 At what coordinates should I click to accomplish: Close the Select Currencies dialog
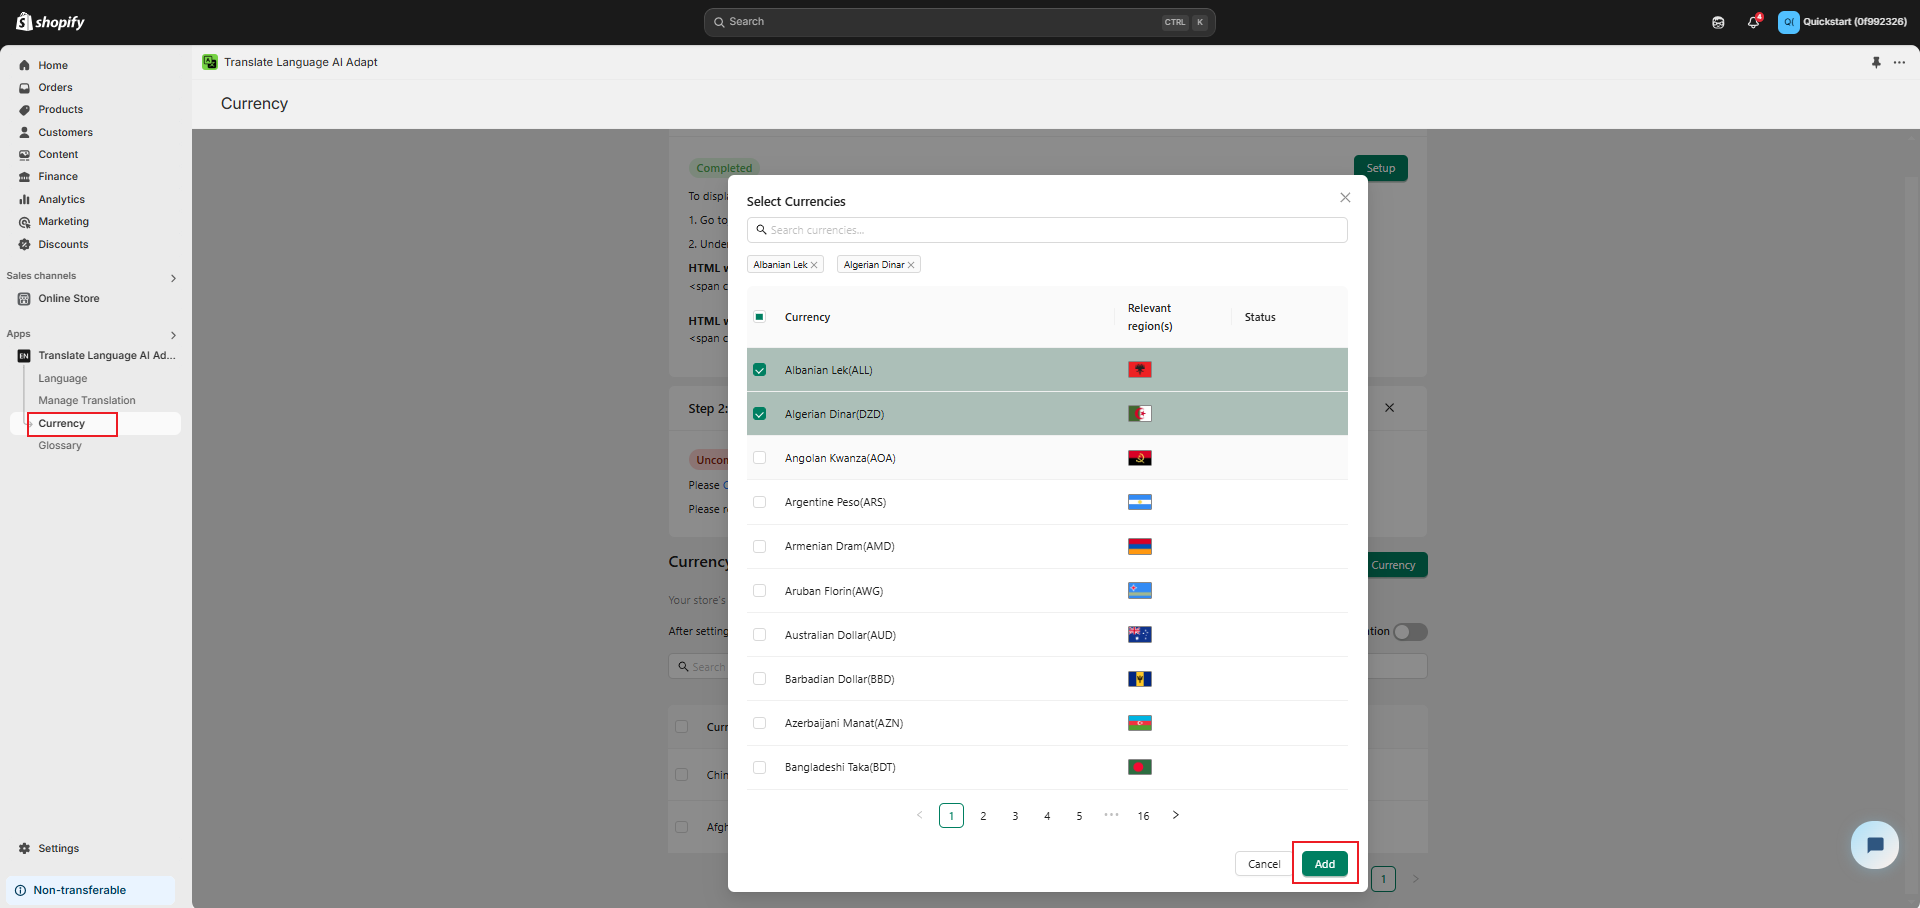coord(1345,198)
